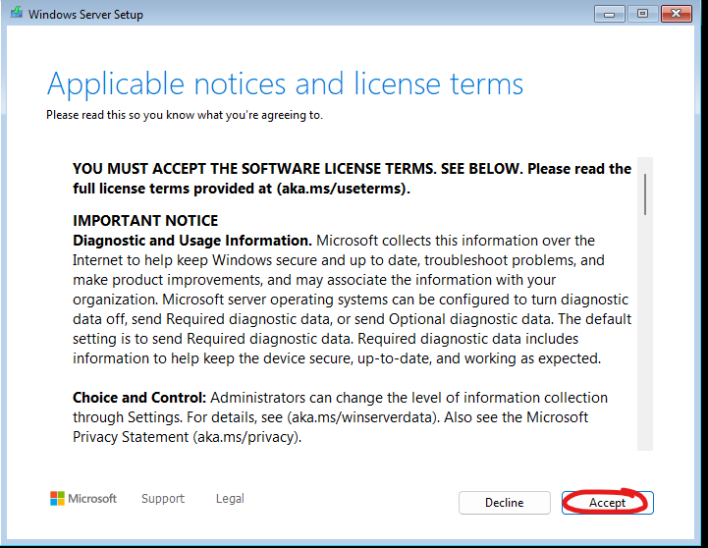Screen dimensions: 708x548
Task: Click the license text scrollbar thumb
Action: point(645,194)
